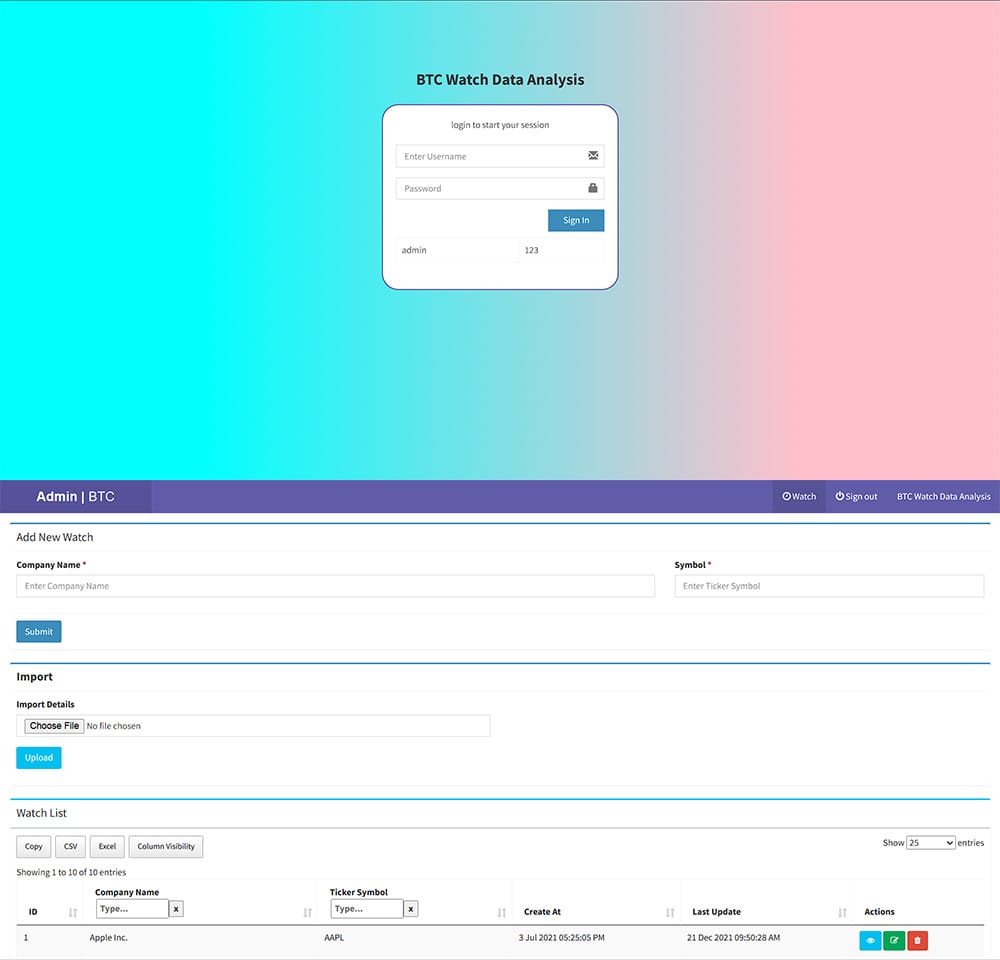Open the Show entries dropdown
This screenshot has width=1000, height=960.
(930, 843)
